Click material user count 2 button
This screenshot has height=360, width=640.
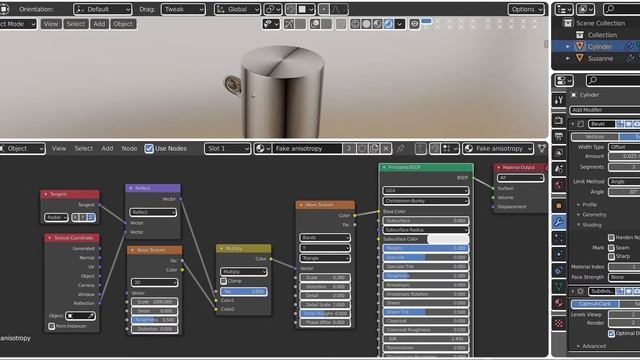pyautogui.click(x=349, y=149)
